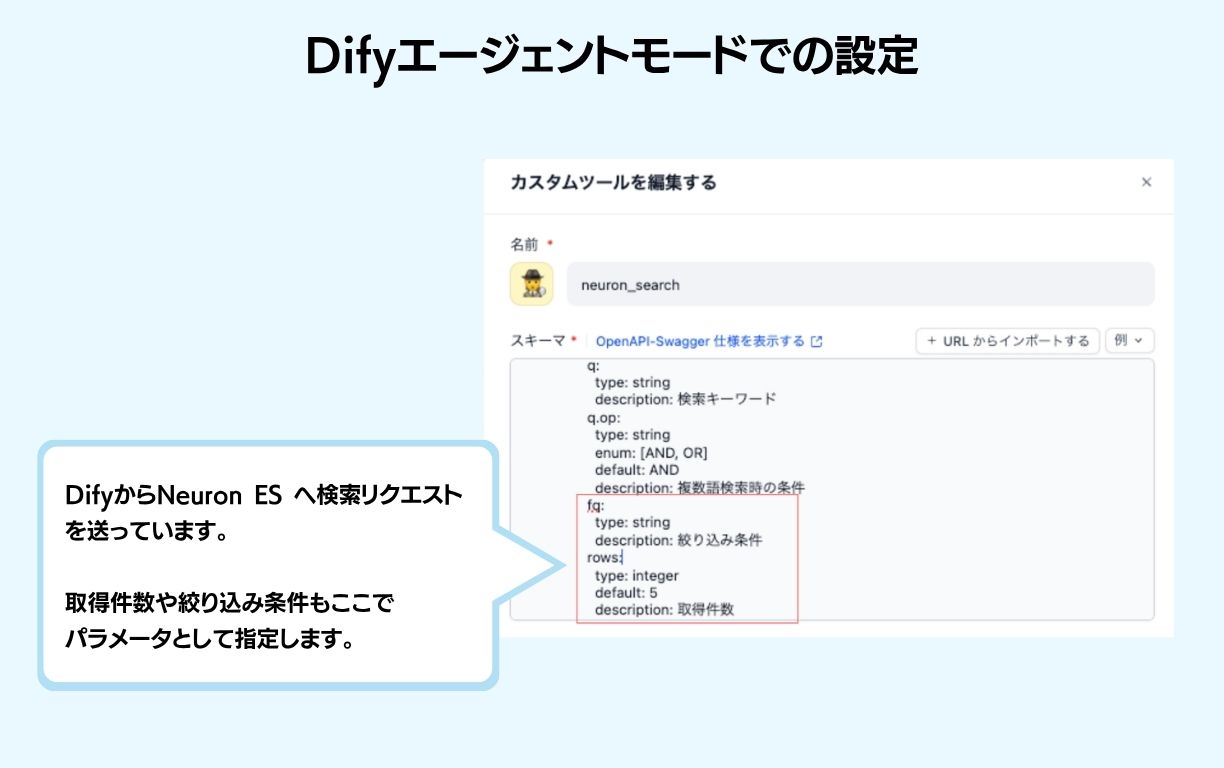Open the OpenAPI-Swagger specification link
Viewport: 1224px width, 768px height.
[700, 341]
